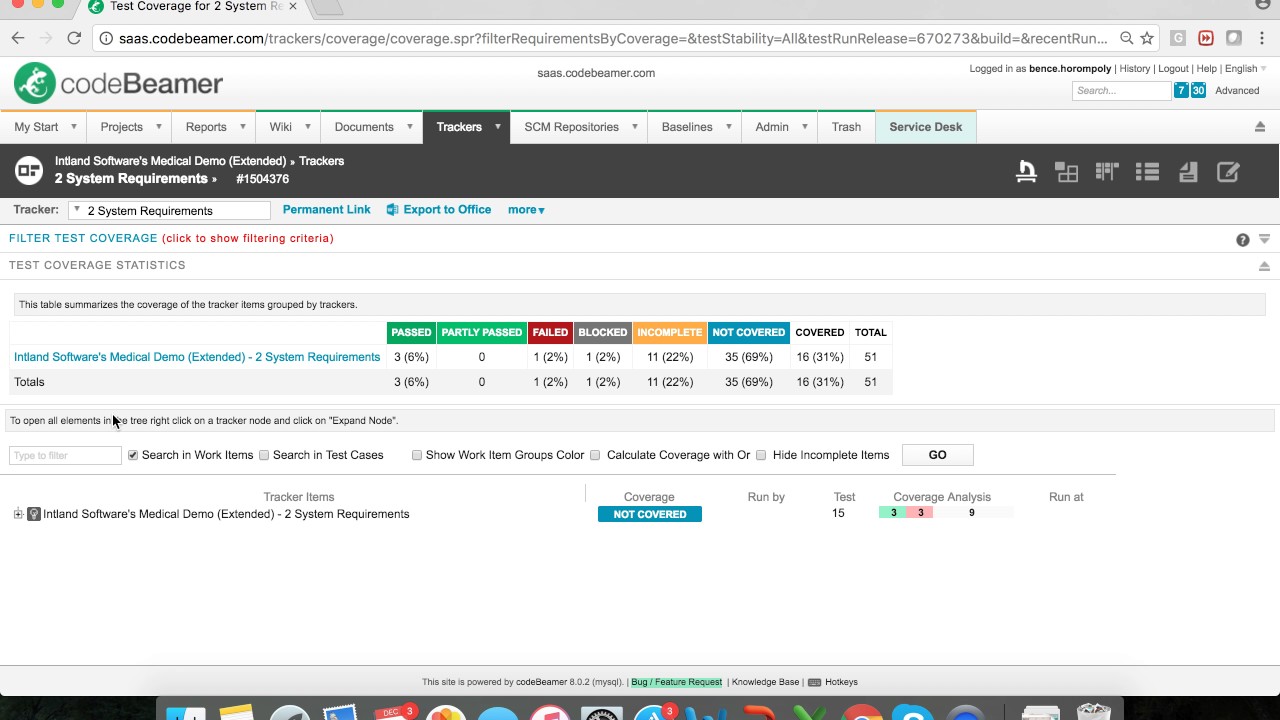The width and height of the screenshot is (1280, 720).
Task: Open the Medical Demo project link in statistics table
Action: pyautogui.click(x=197, y=357)
